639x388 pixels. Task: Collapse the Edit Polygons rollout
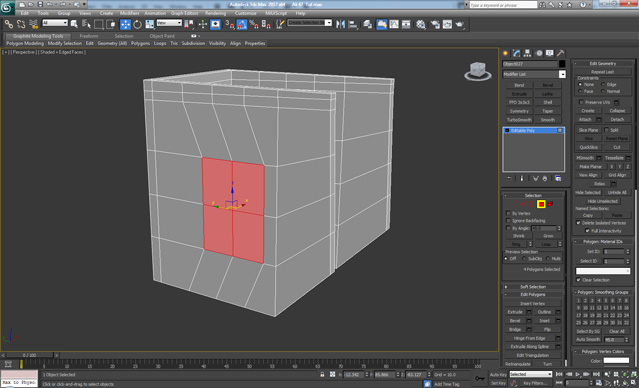point(533,294)
